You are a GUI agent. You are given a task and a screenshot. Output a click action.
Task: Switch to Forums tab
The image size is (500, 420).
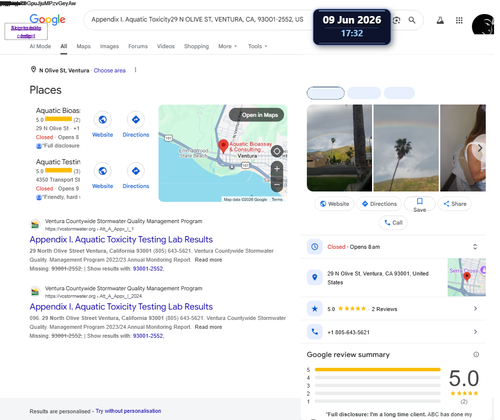[x=138, y=46]
